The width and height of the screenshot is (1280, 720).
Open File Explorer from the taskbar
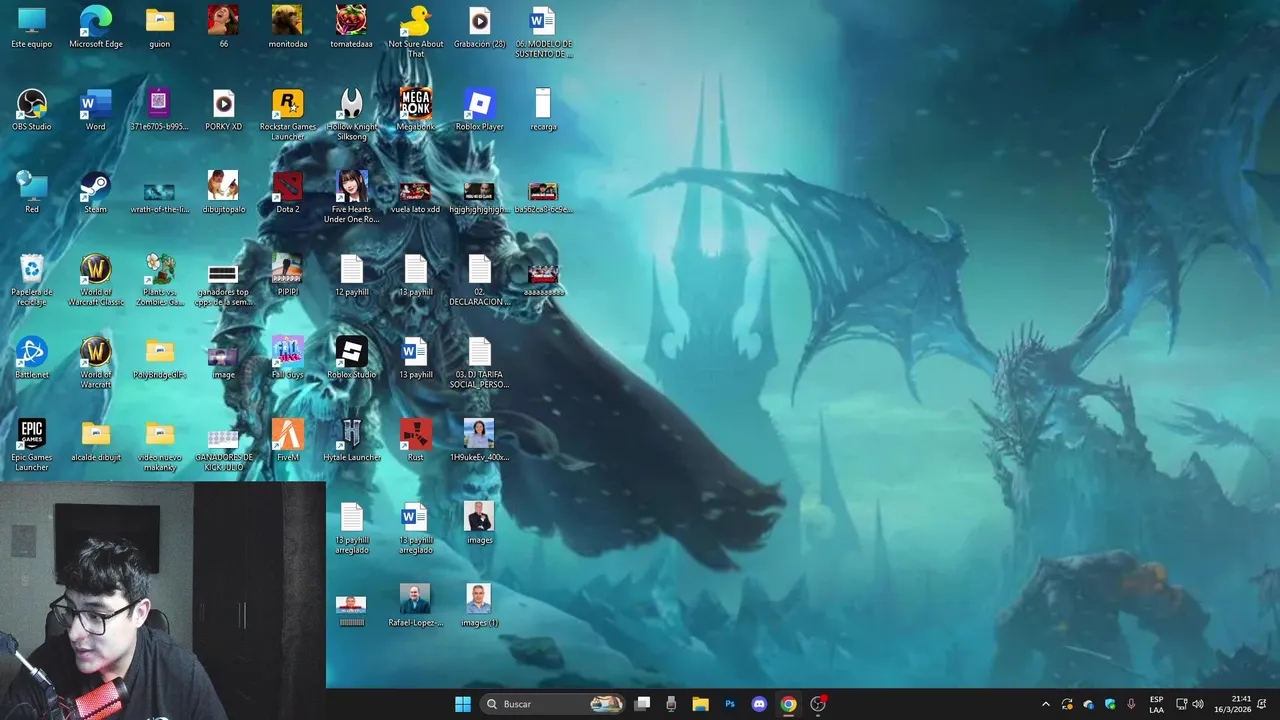point(700,704)
